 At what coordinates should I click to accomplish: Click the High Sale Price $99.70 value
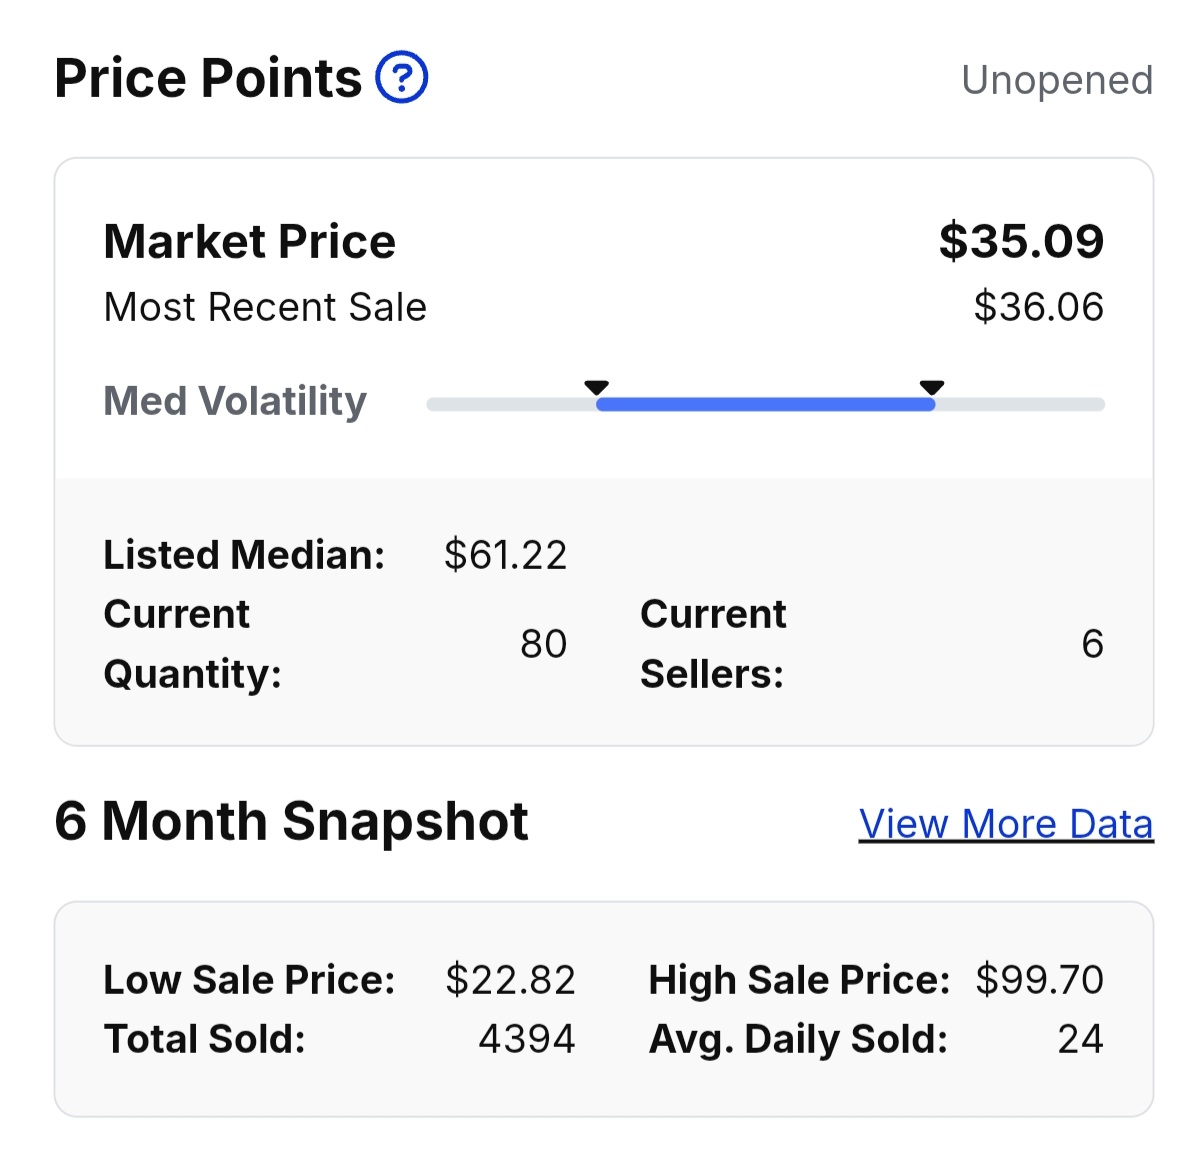[x=1039, y=980]
